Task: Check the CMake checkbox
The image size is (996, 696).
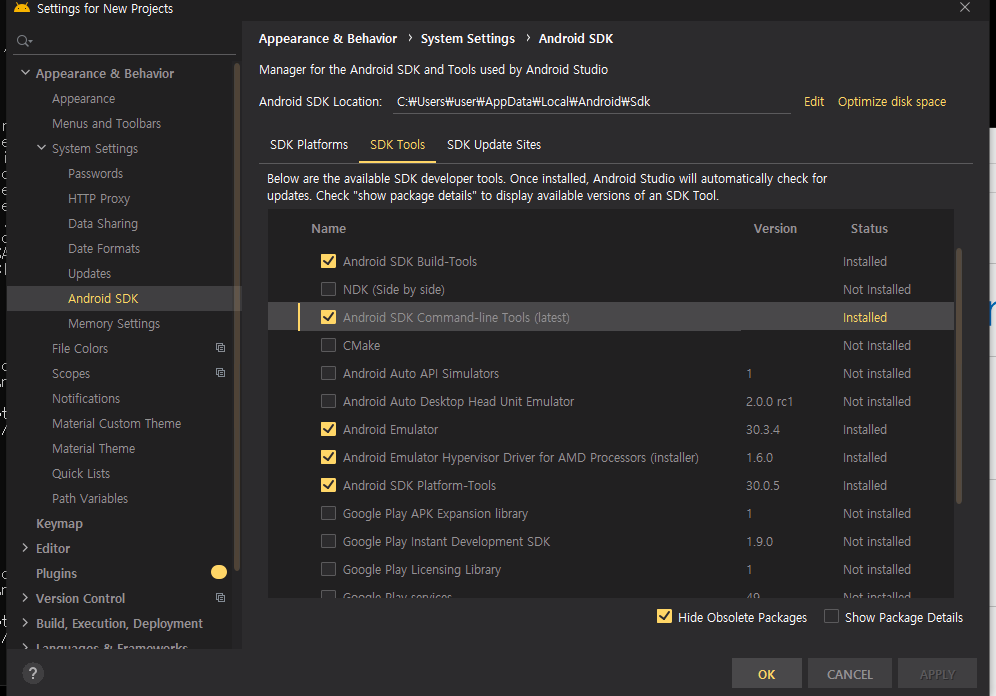Action: pos(328,345)
